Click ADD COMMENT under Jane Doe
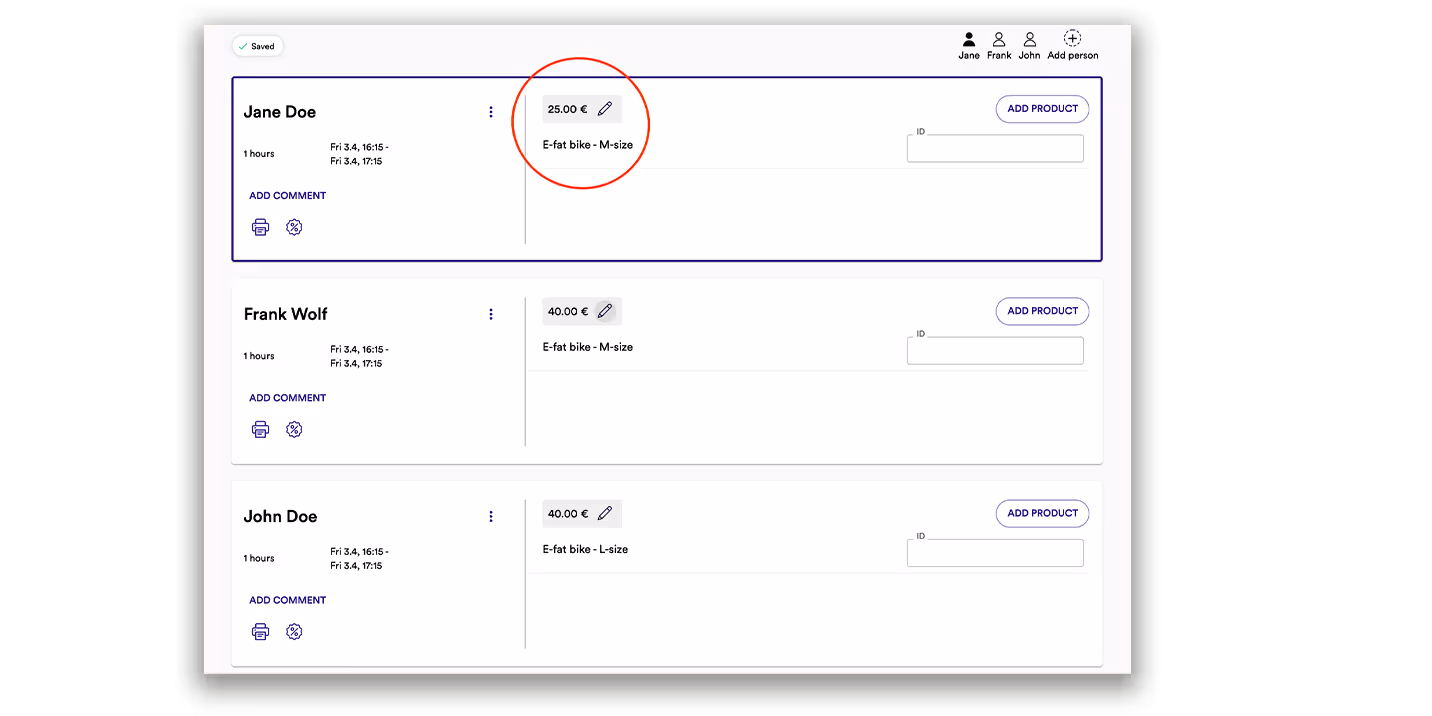The height and width of the screenshot is (716, 1432). pos(287,196)
